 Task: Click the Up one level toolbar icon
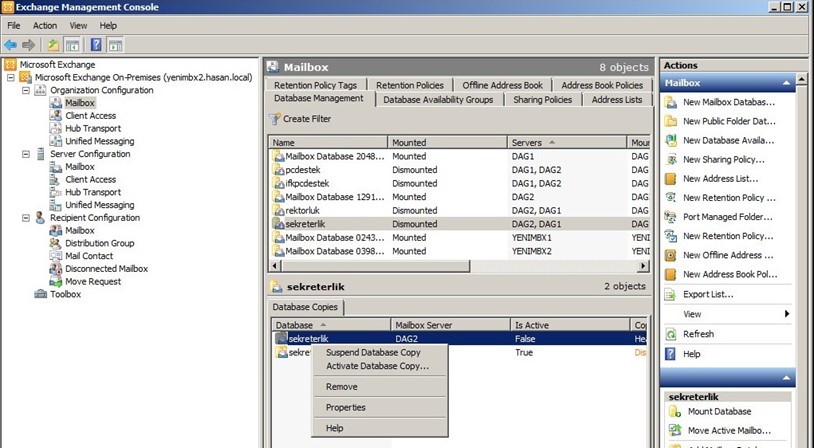pos(53,45)
